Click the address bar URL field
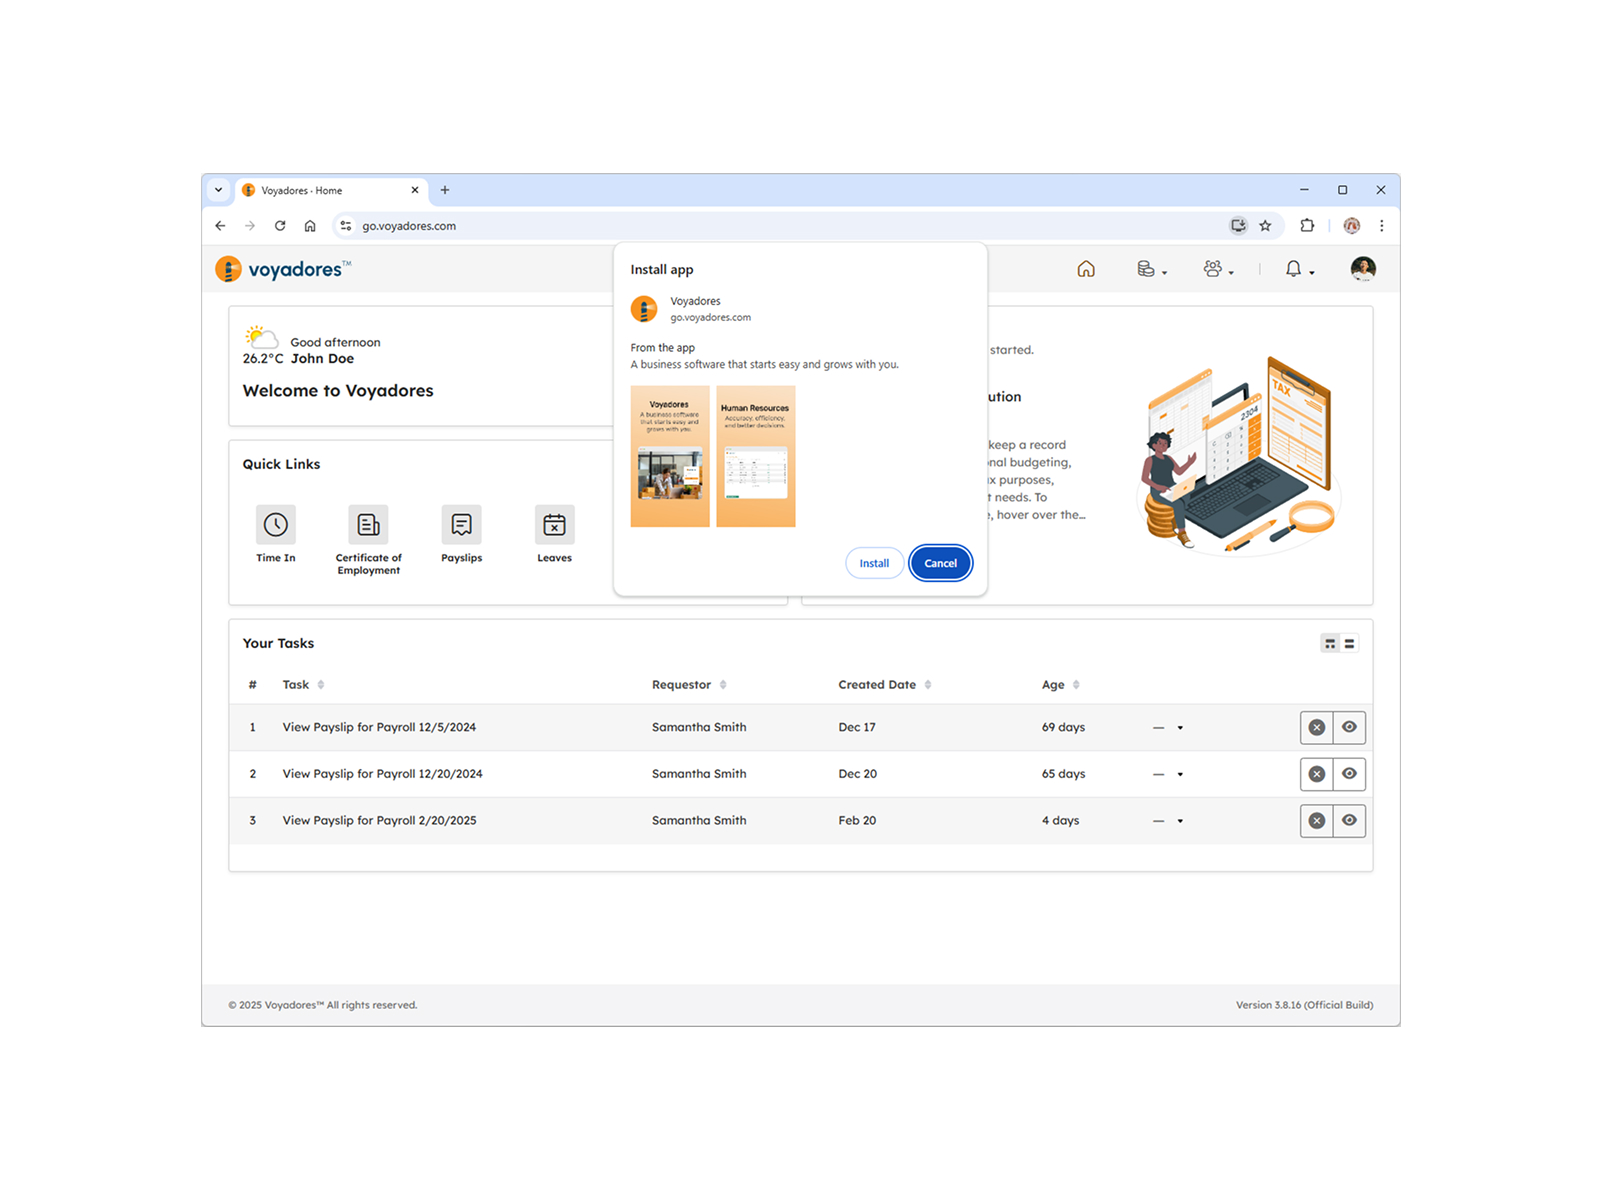Image resolution: width=1601 pixels, height=1200 pixels. click(780, 226)
